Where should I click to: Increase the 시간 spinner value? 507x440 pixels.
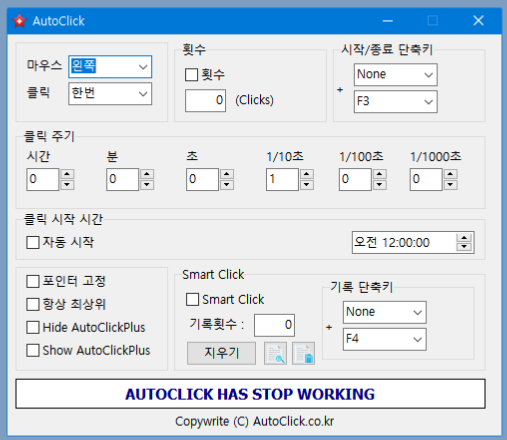(67, 174)
